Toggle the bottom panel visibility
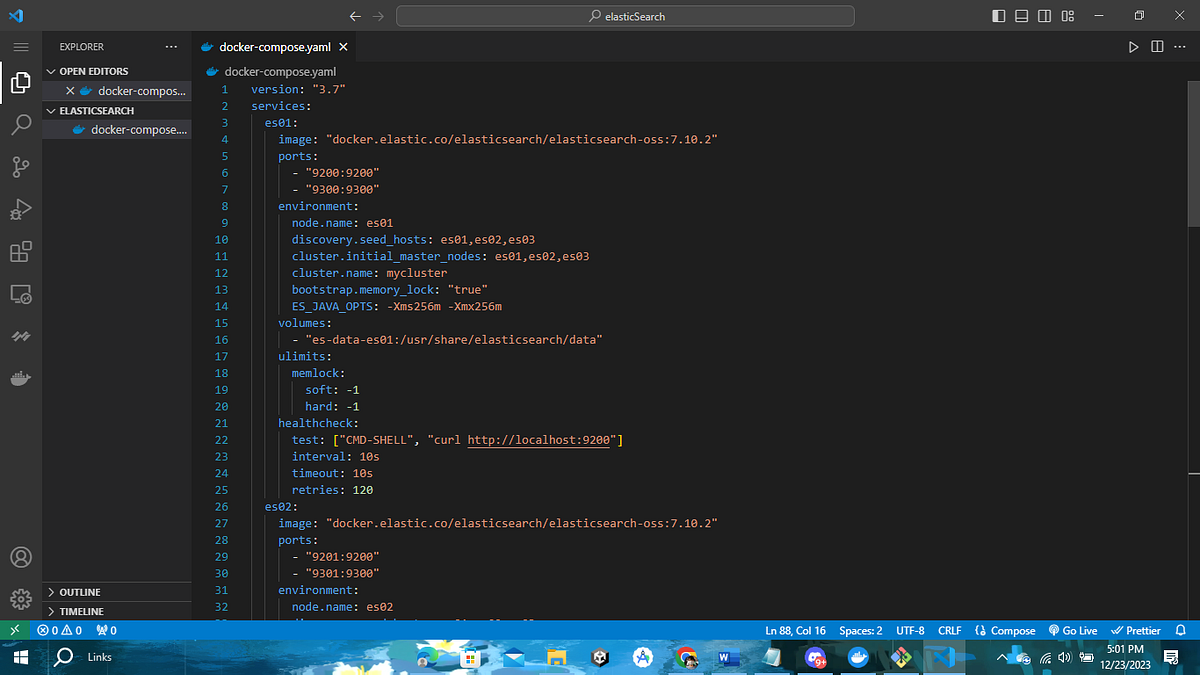 tap(1021, 15)
